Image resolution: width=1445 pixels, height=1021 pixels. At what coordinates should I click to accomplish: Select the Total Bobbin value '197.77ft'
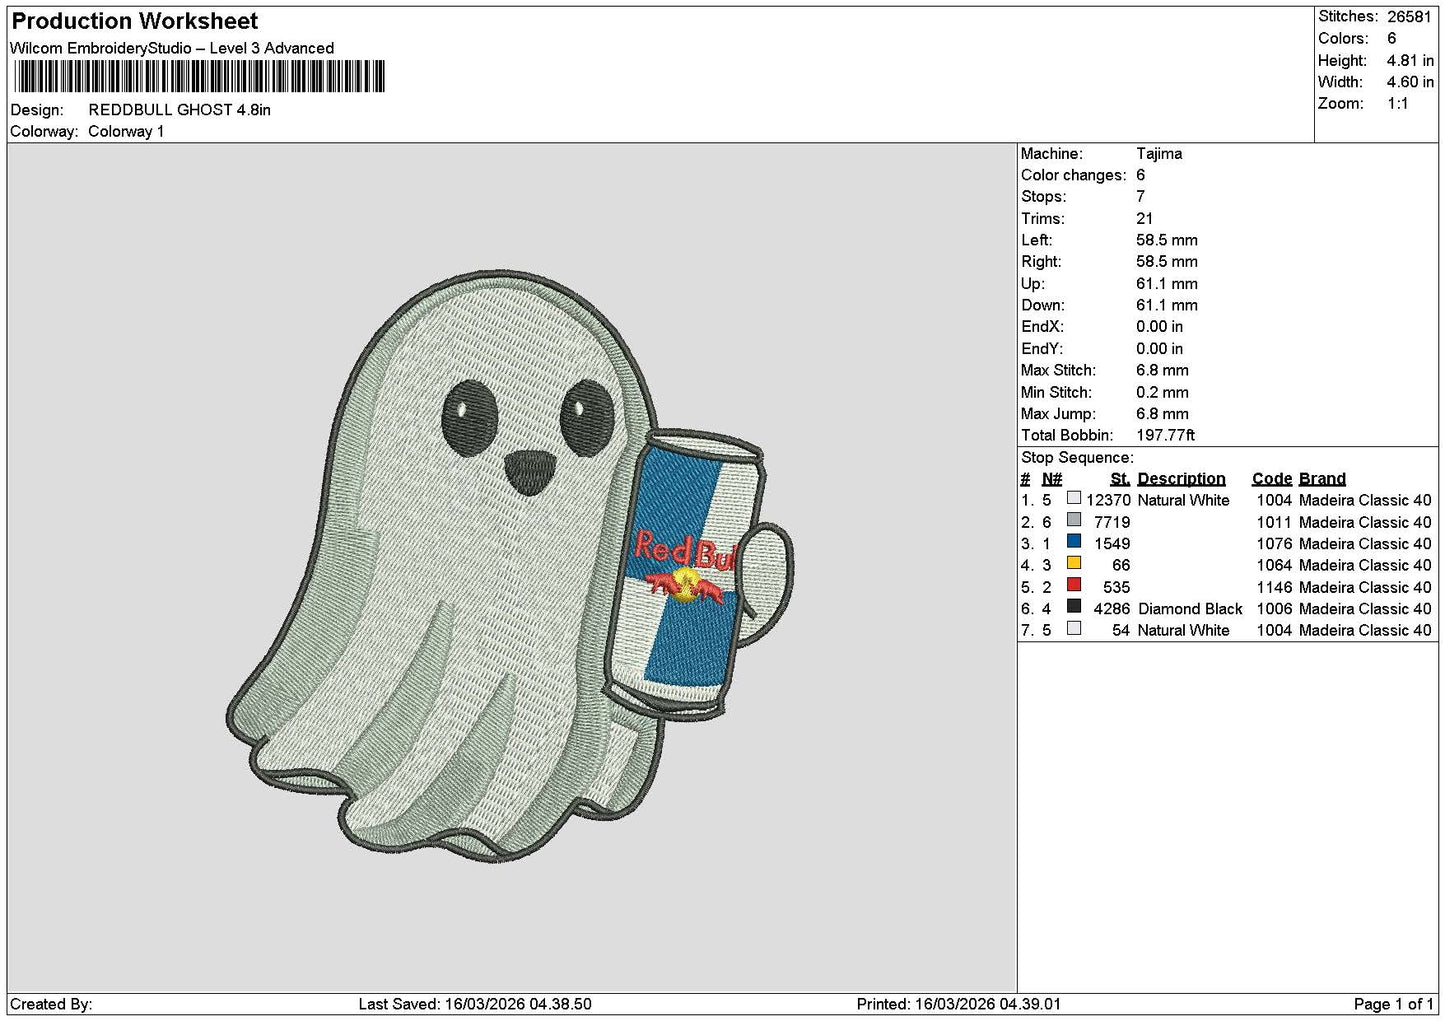pyautogui.click(x=1165, y=436)
